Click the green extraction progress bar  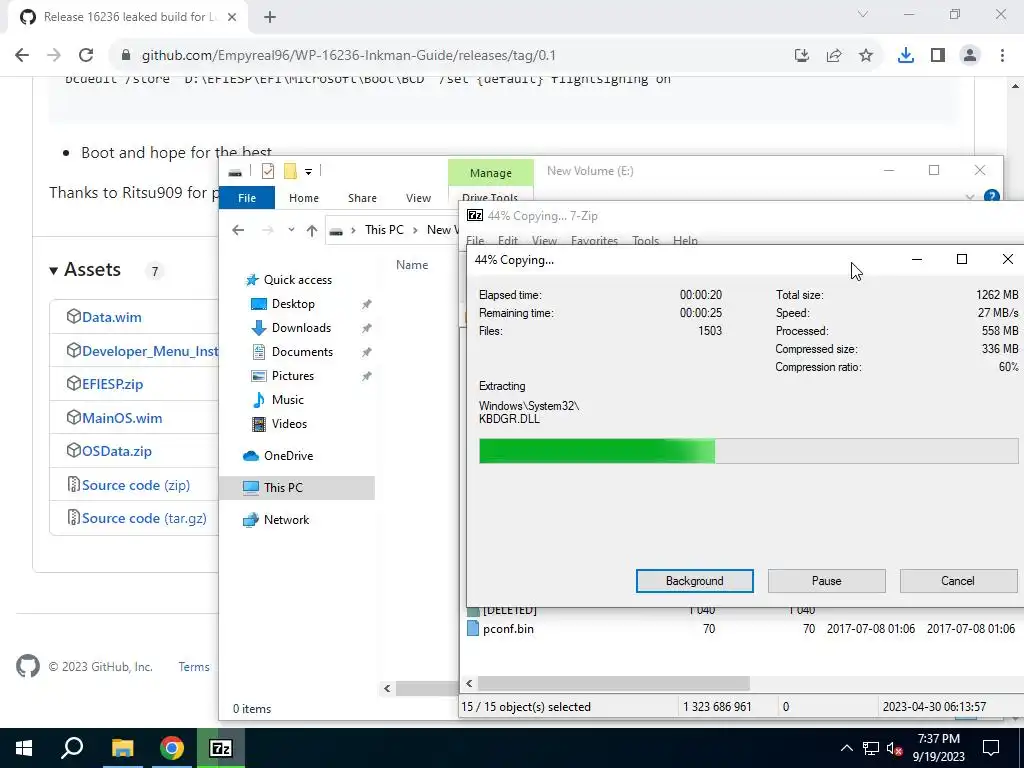tap(748, 451)
